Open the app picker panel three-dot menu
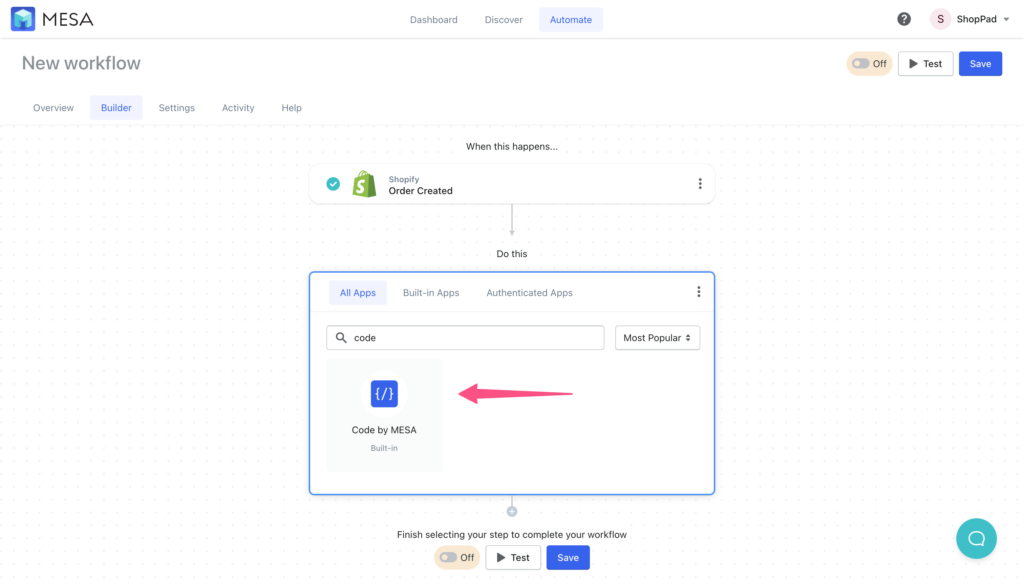Viewport: 1024px width, 586px height. tap(698, 291)
